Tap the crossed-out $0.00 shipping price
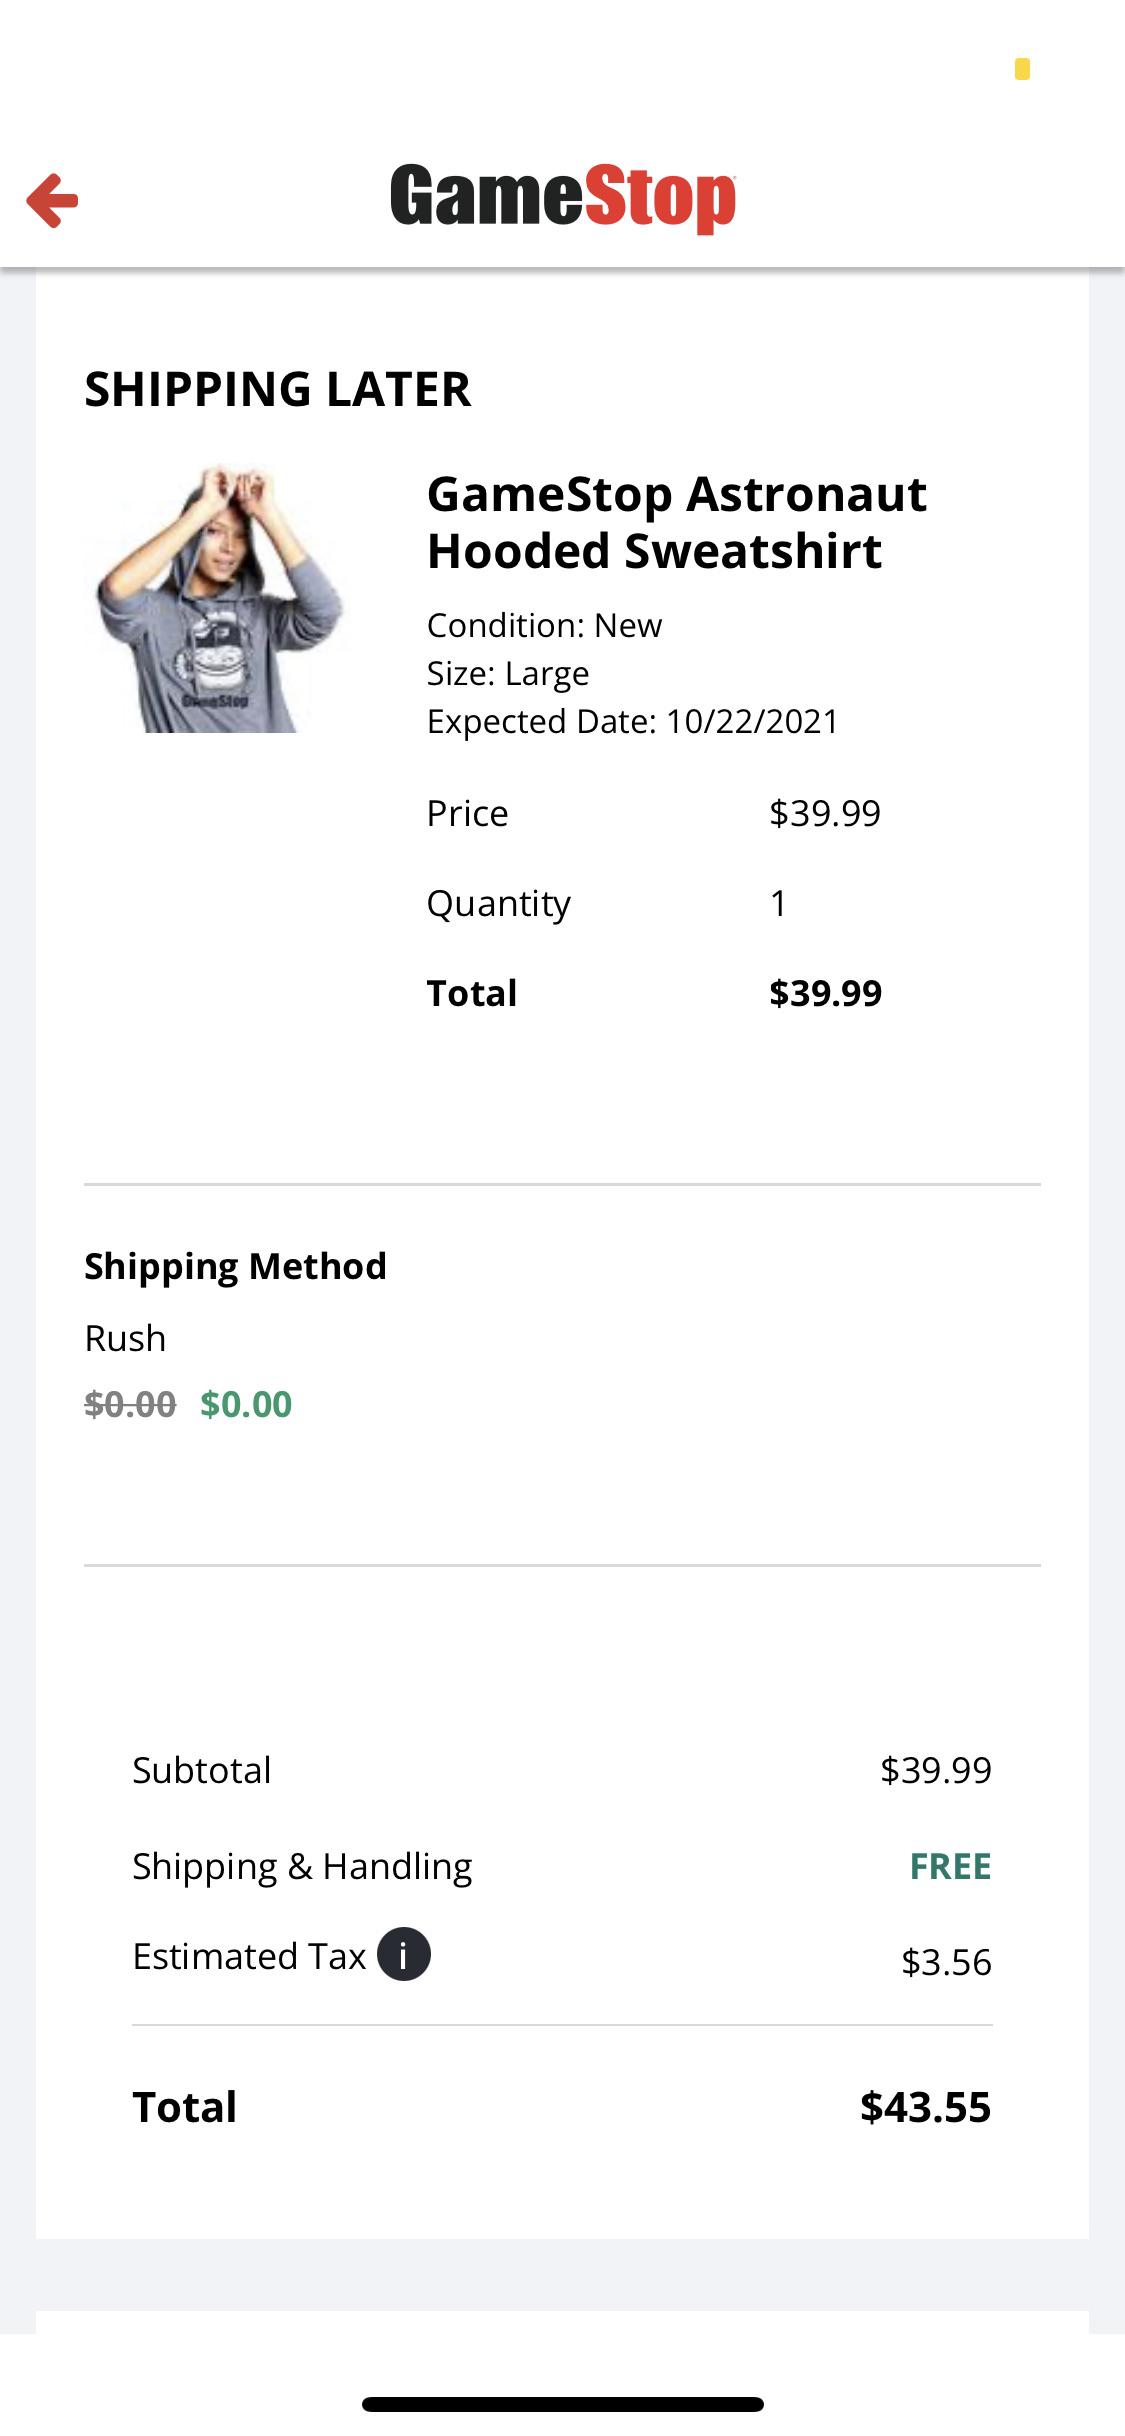Screen dimensions: 1125x2436 (130, 1404)
